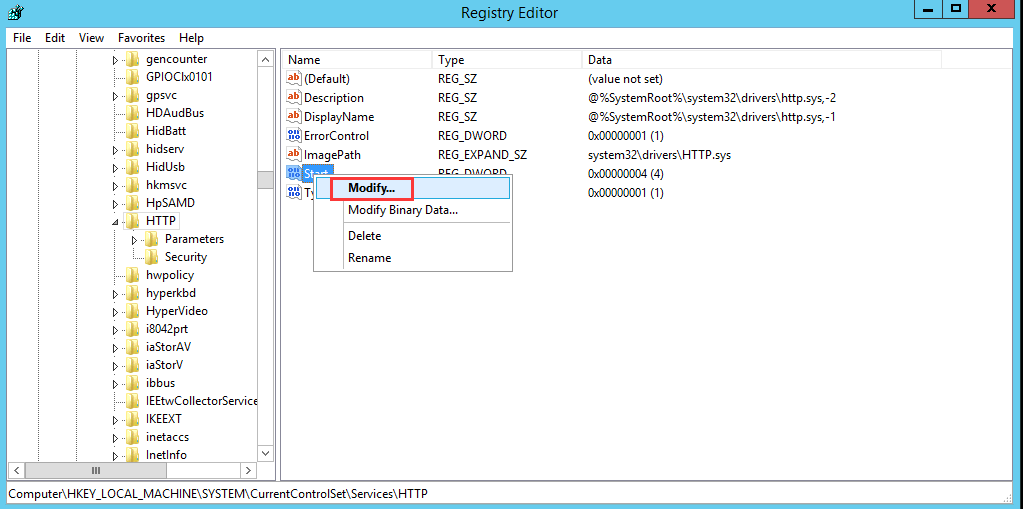Click the (Default) string value icon
This screenshot has width=1023, height=509.
click(294, 79)
